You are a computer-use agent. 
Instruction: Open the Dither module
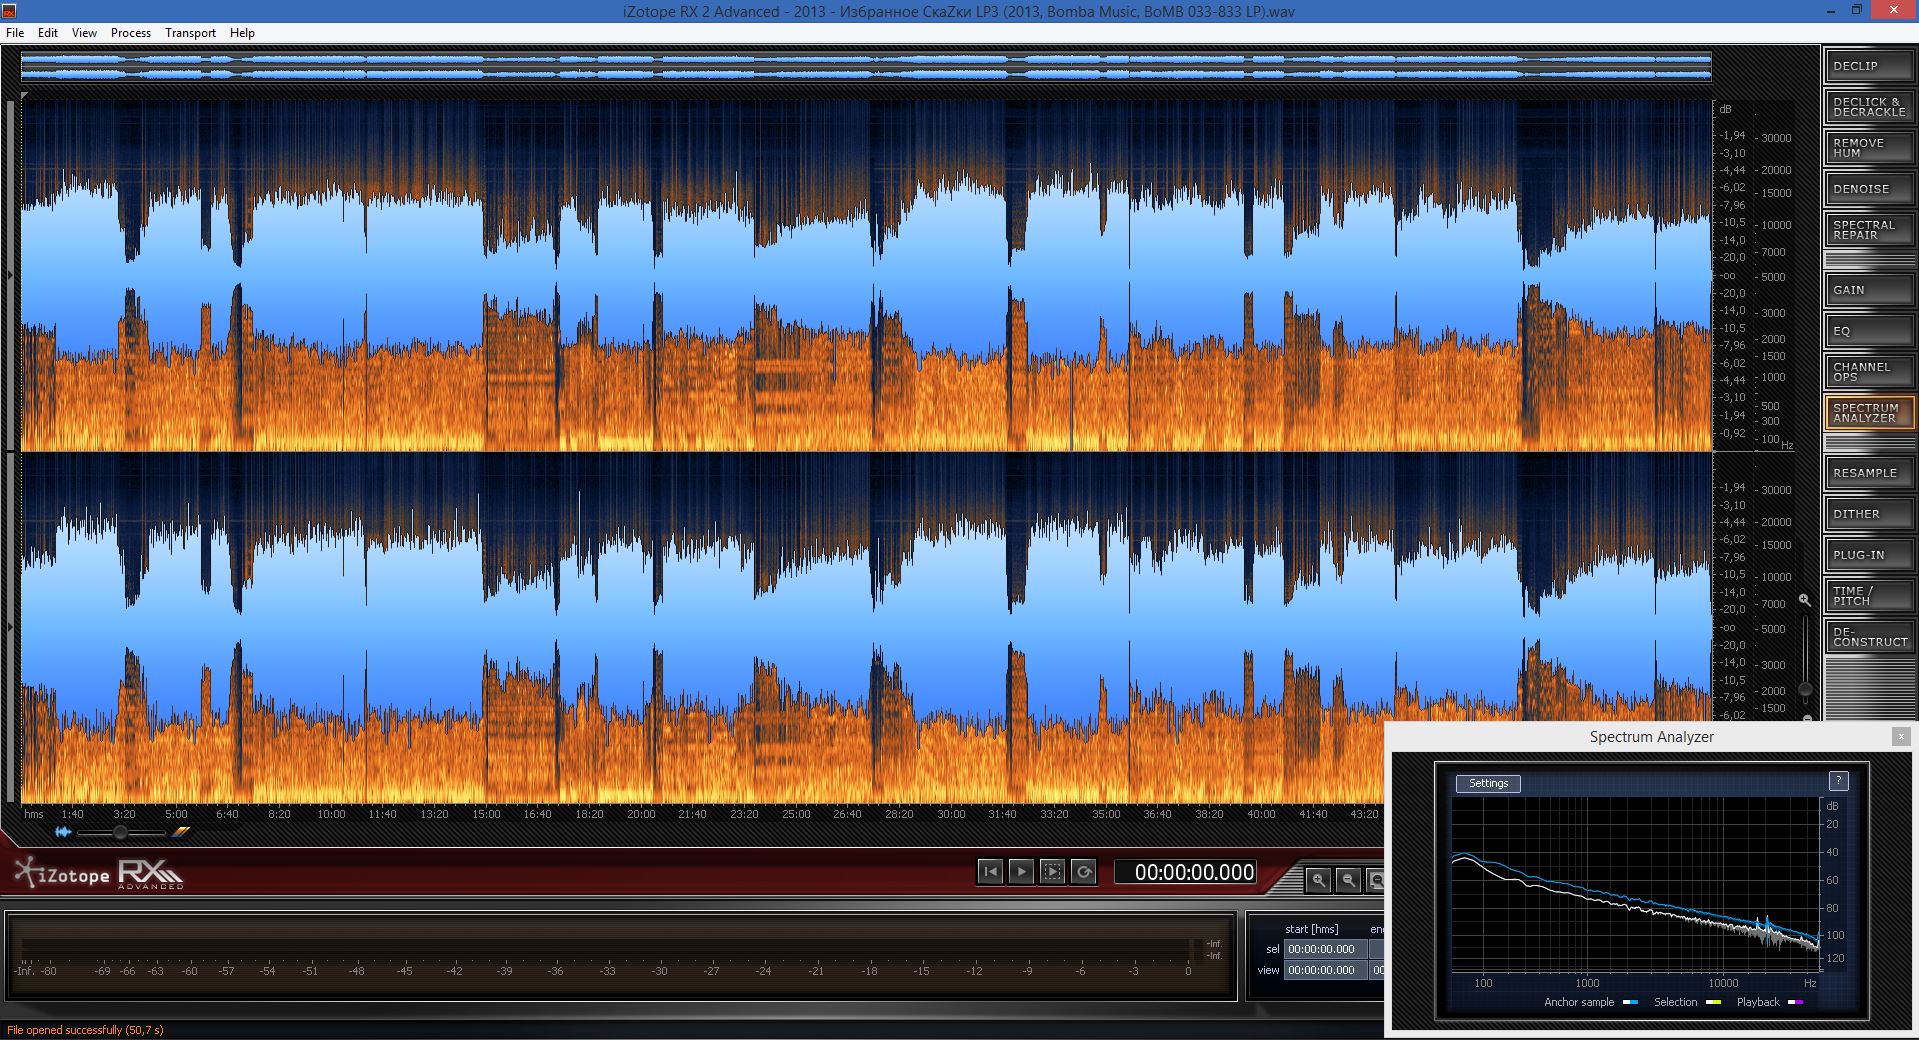[1869, 514]
